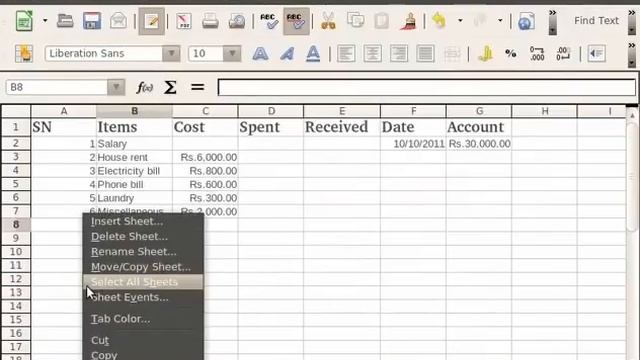This screenshot has width=640, height=360.
Task: Click cell with Rs.30,000.00
Action: (x=479, y=144)
